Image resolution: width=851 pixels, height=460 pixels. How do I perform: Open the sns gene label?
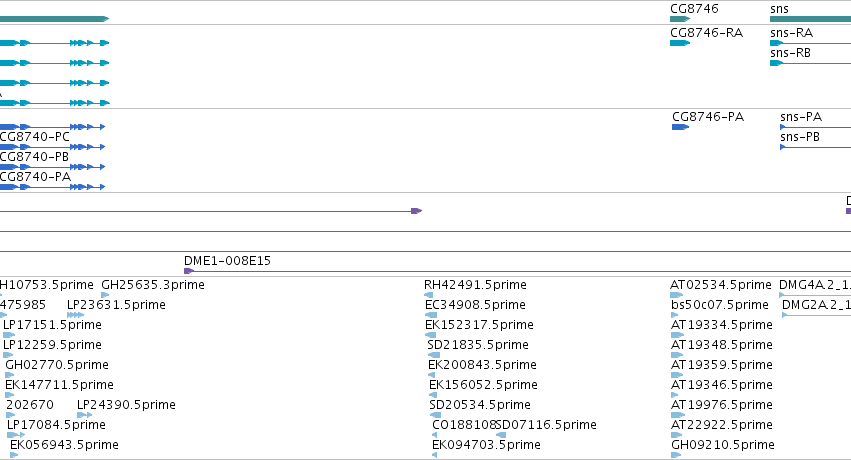tap(779, 9)
